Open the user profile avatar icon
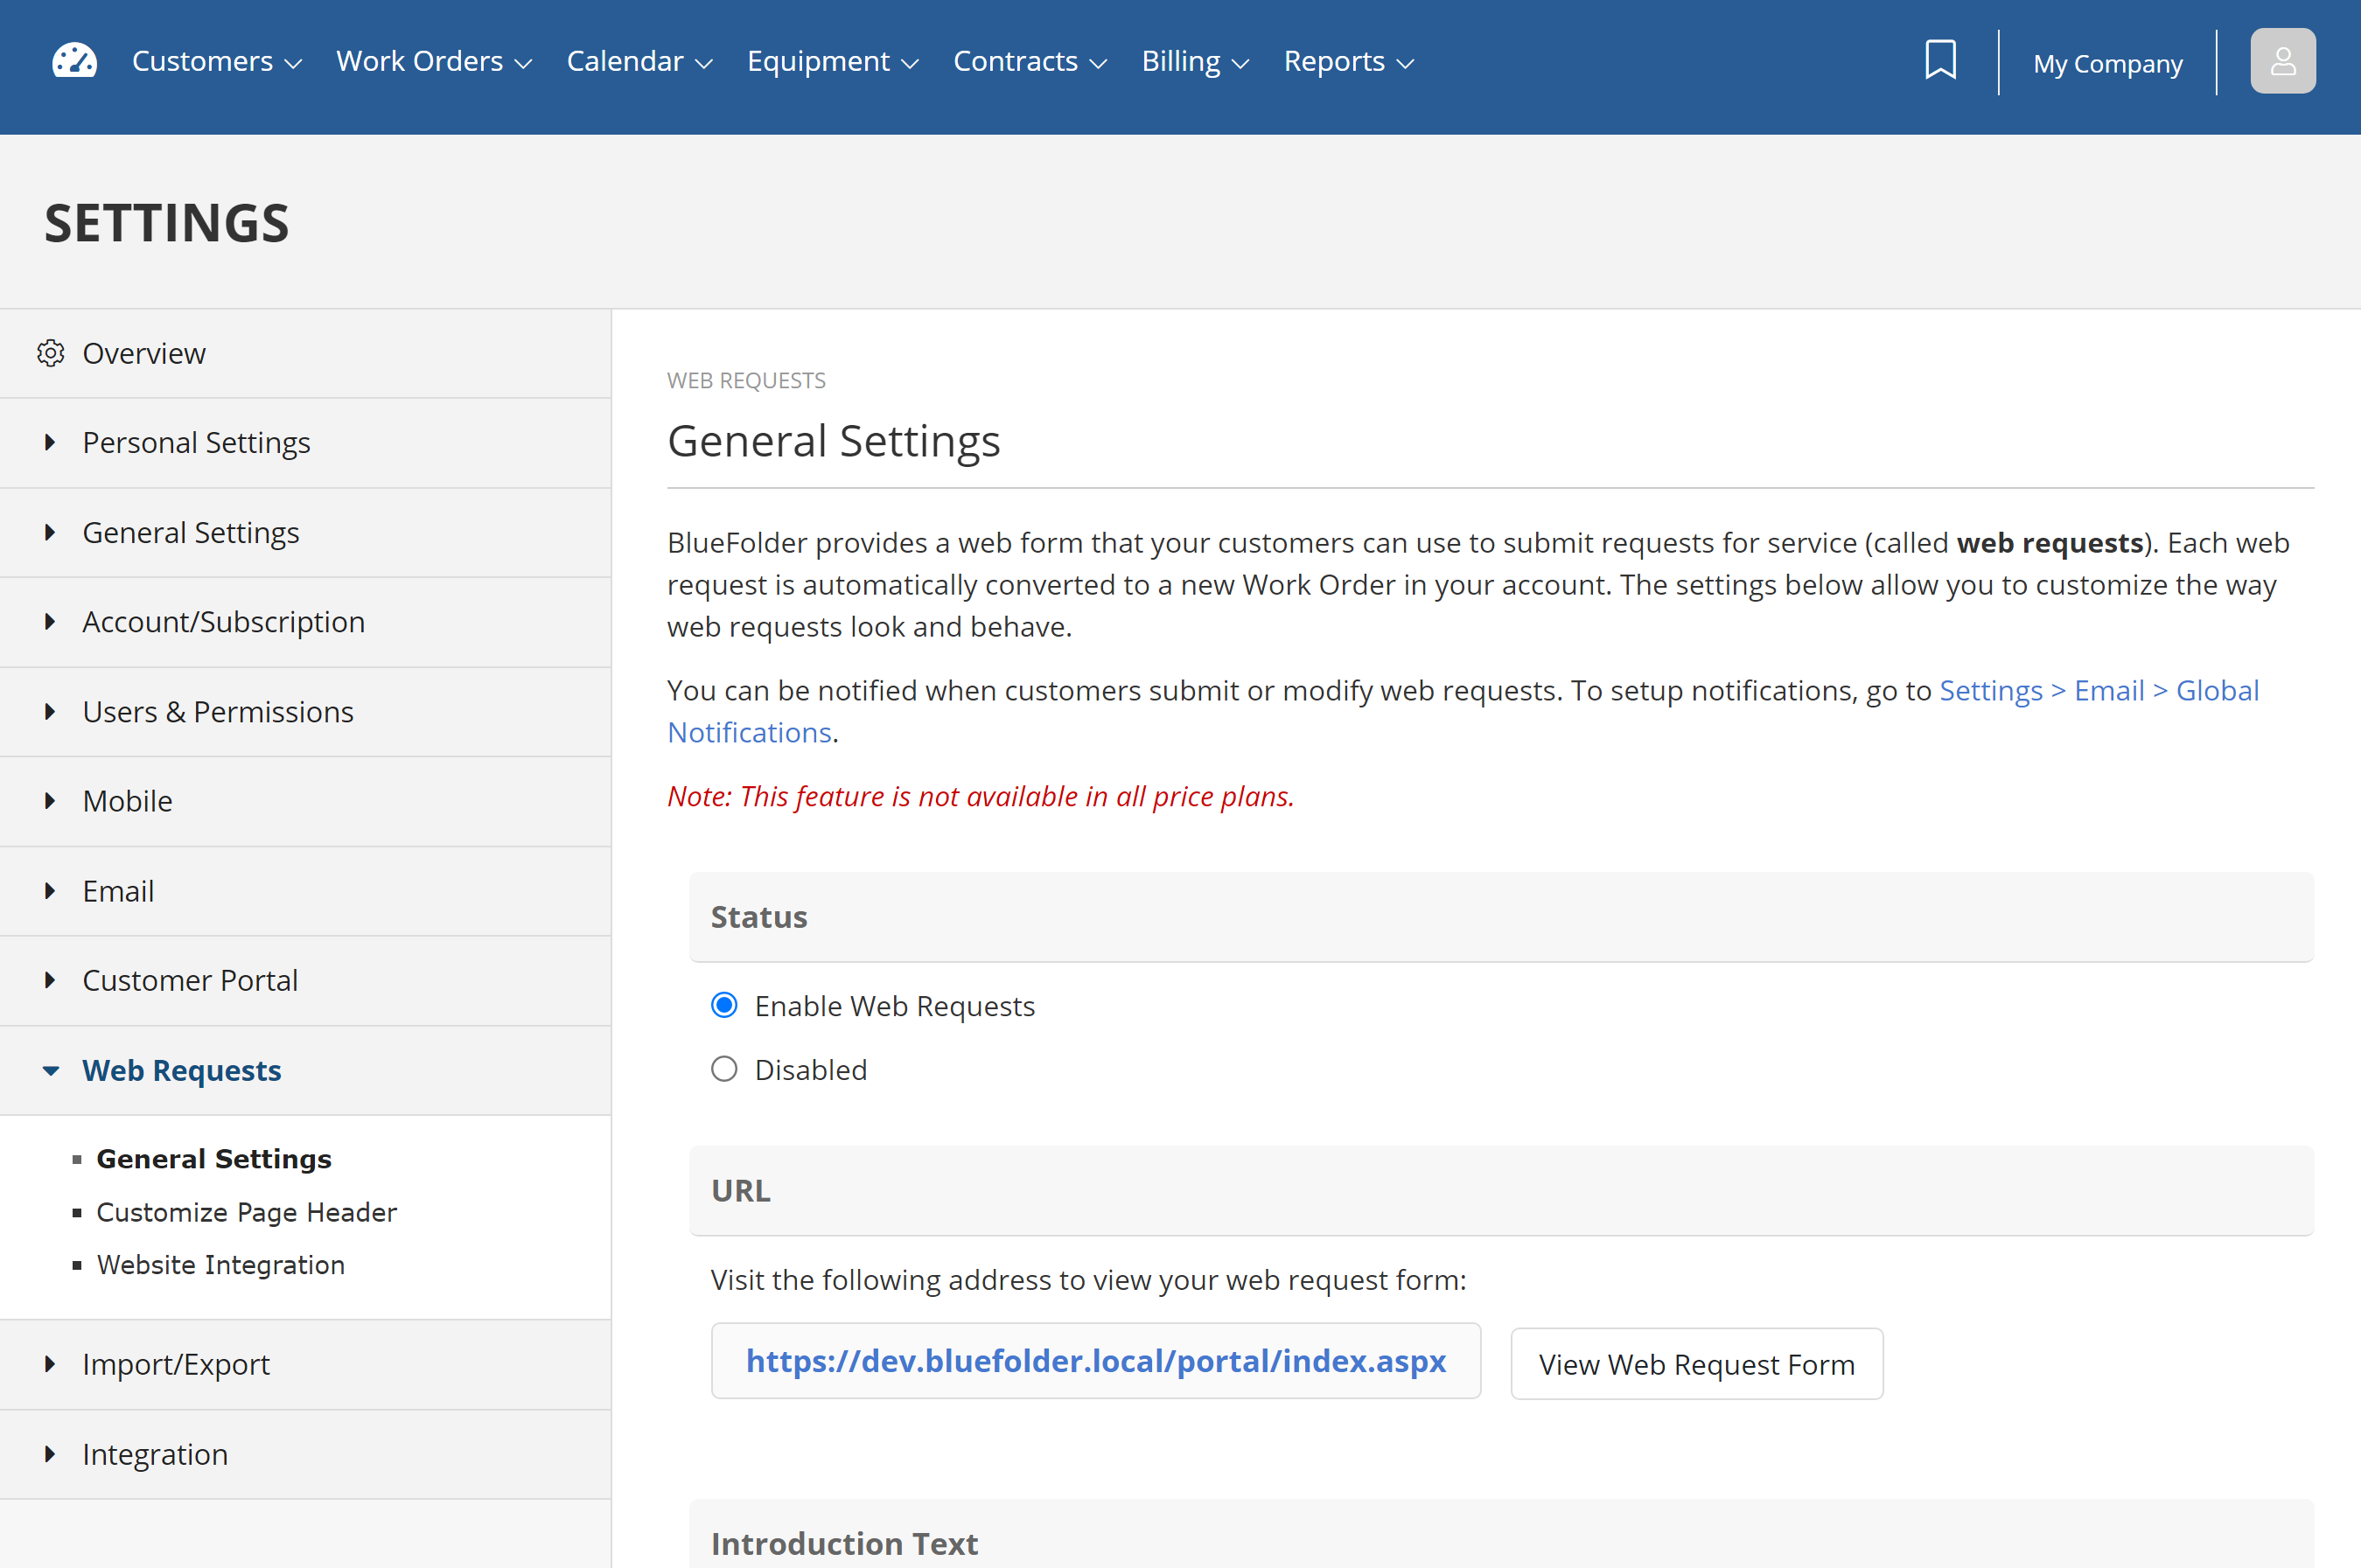This screenshot has height=1568, width=2361. [x=2282, y=61]
